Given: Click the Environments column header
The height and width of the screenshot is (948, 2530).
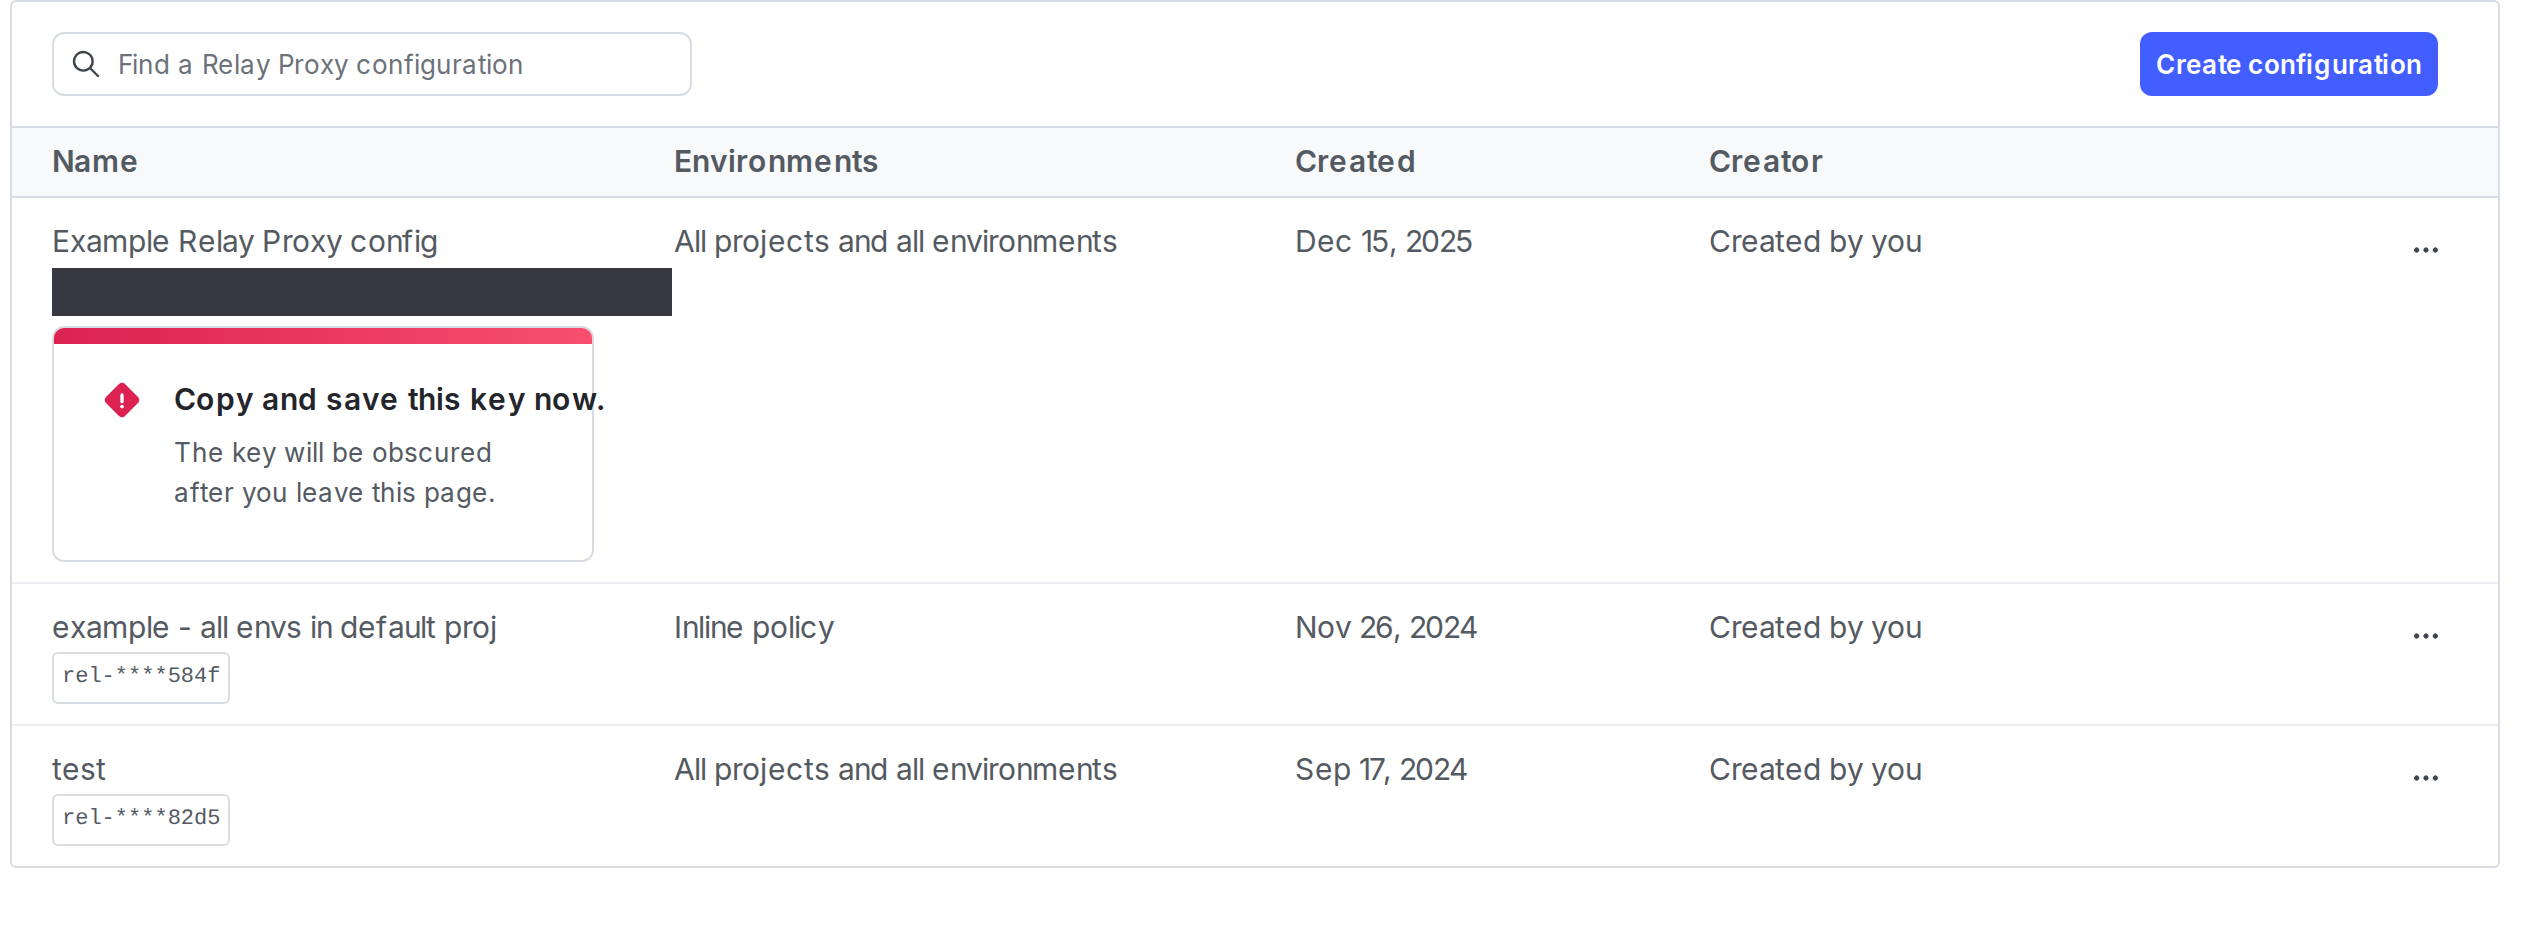Looking at the screenshot, I should (776, 161).
